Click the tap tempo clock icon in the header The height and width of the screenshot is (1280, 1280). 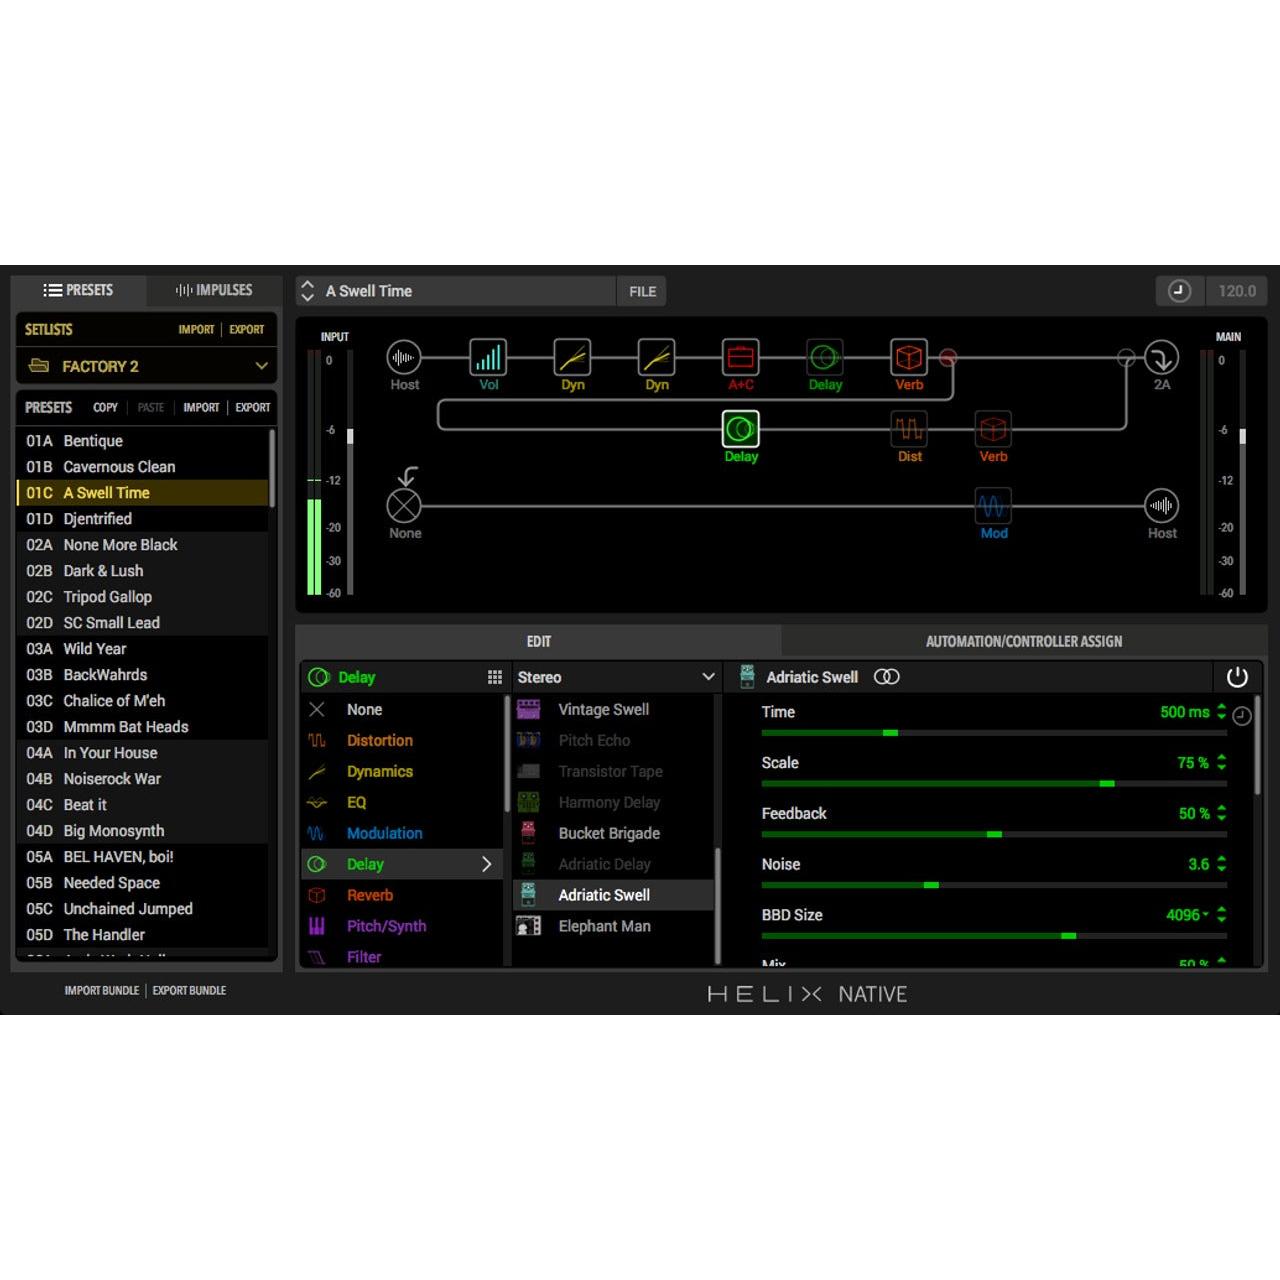1180,291
